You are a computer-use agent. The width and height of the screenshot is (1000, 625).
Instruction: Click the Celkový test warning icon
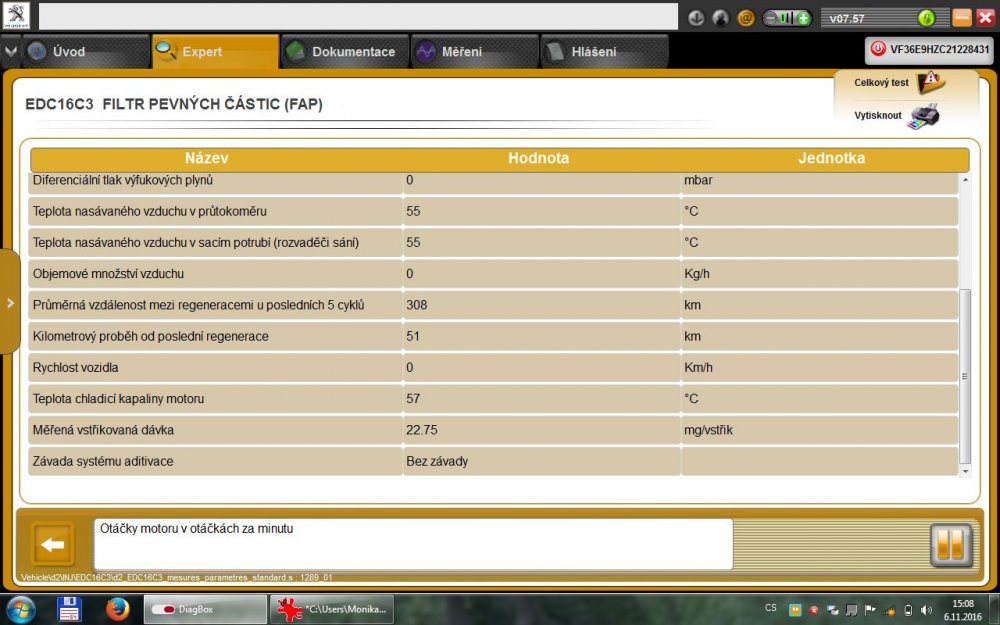[x=929, y=82]
